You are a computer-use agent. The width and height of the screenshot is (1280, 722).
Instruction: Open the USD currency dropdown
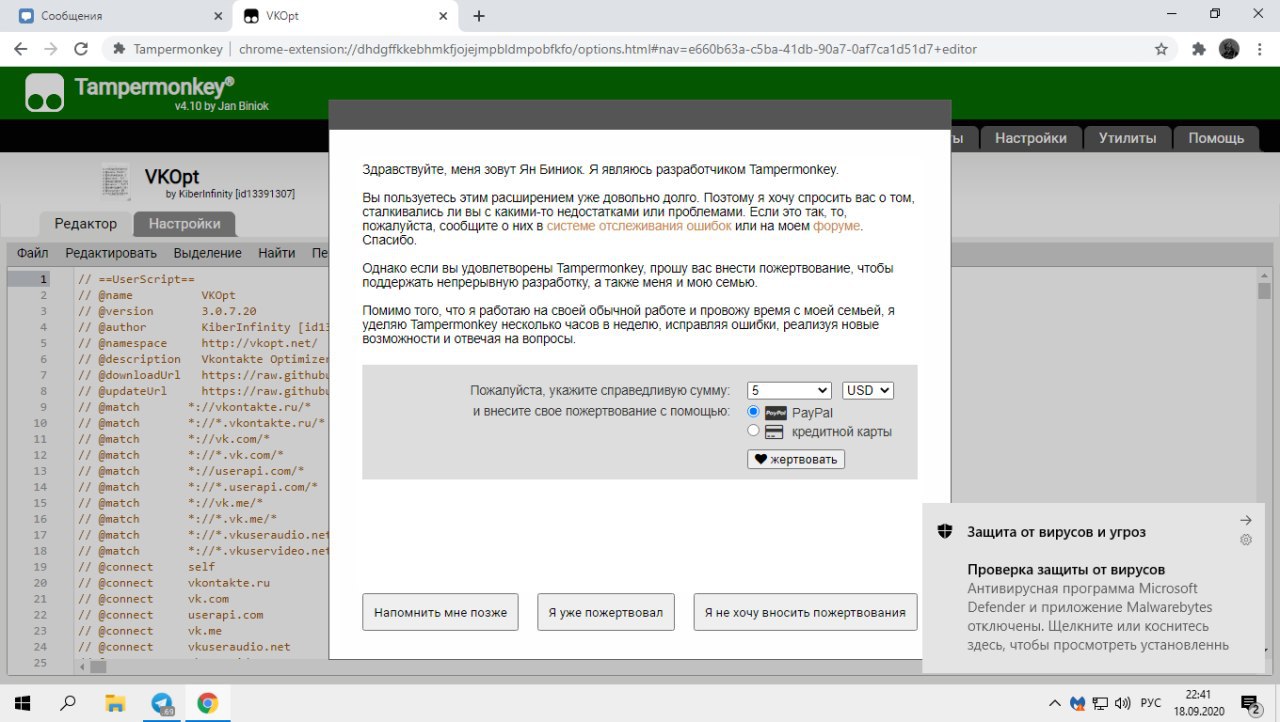(868, 390)
